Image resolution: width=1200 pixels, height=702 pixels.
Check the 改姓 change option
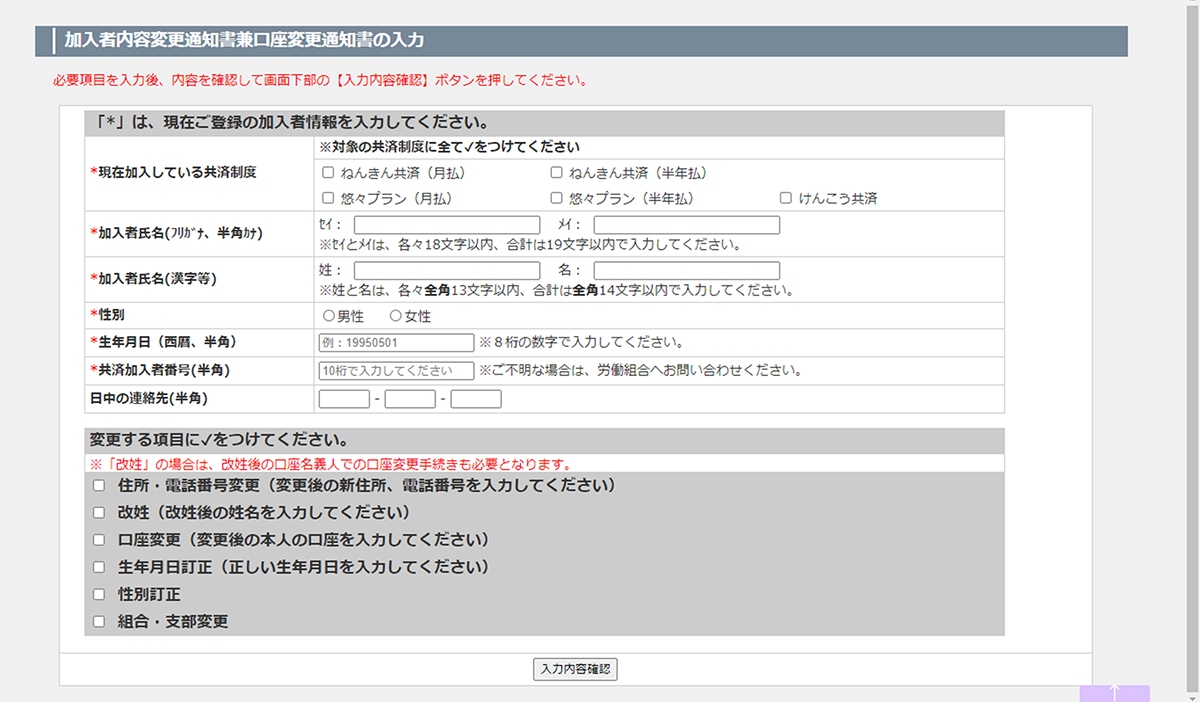98,513
